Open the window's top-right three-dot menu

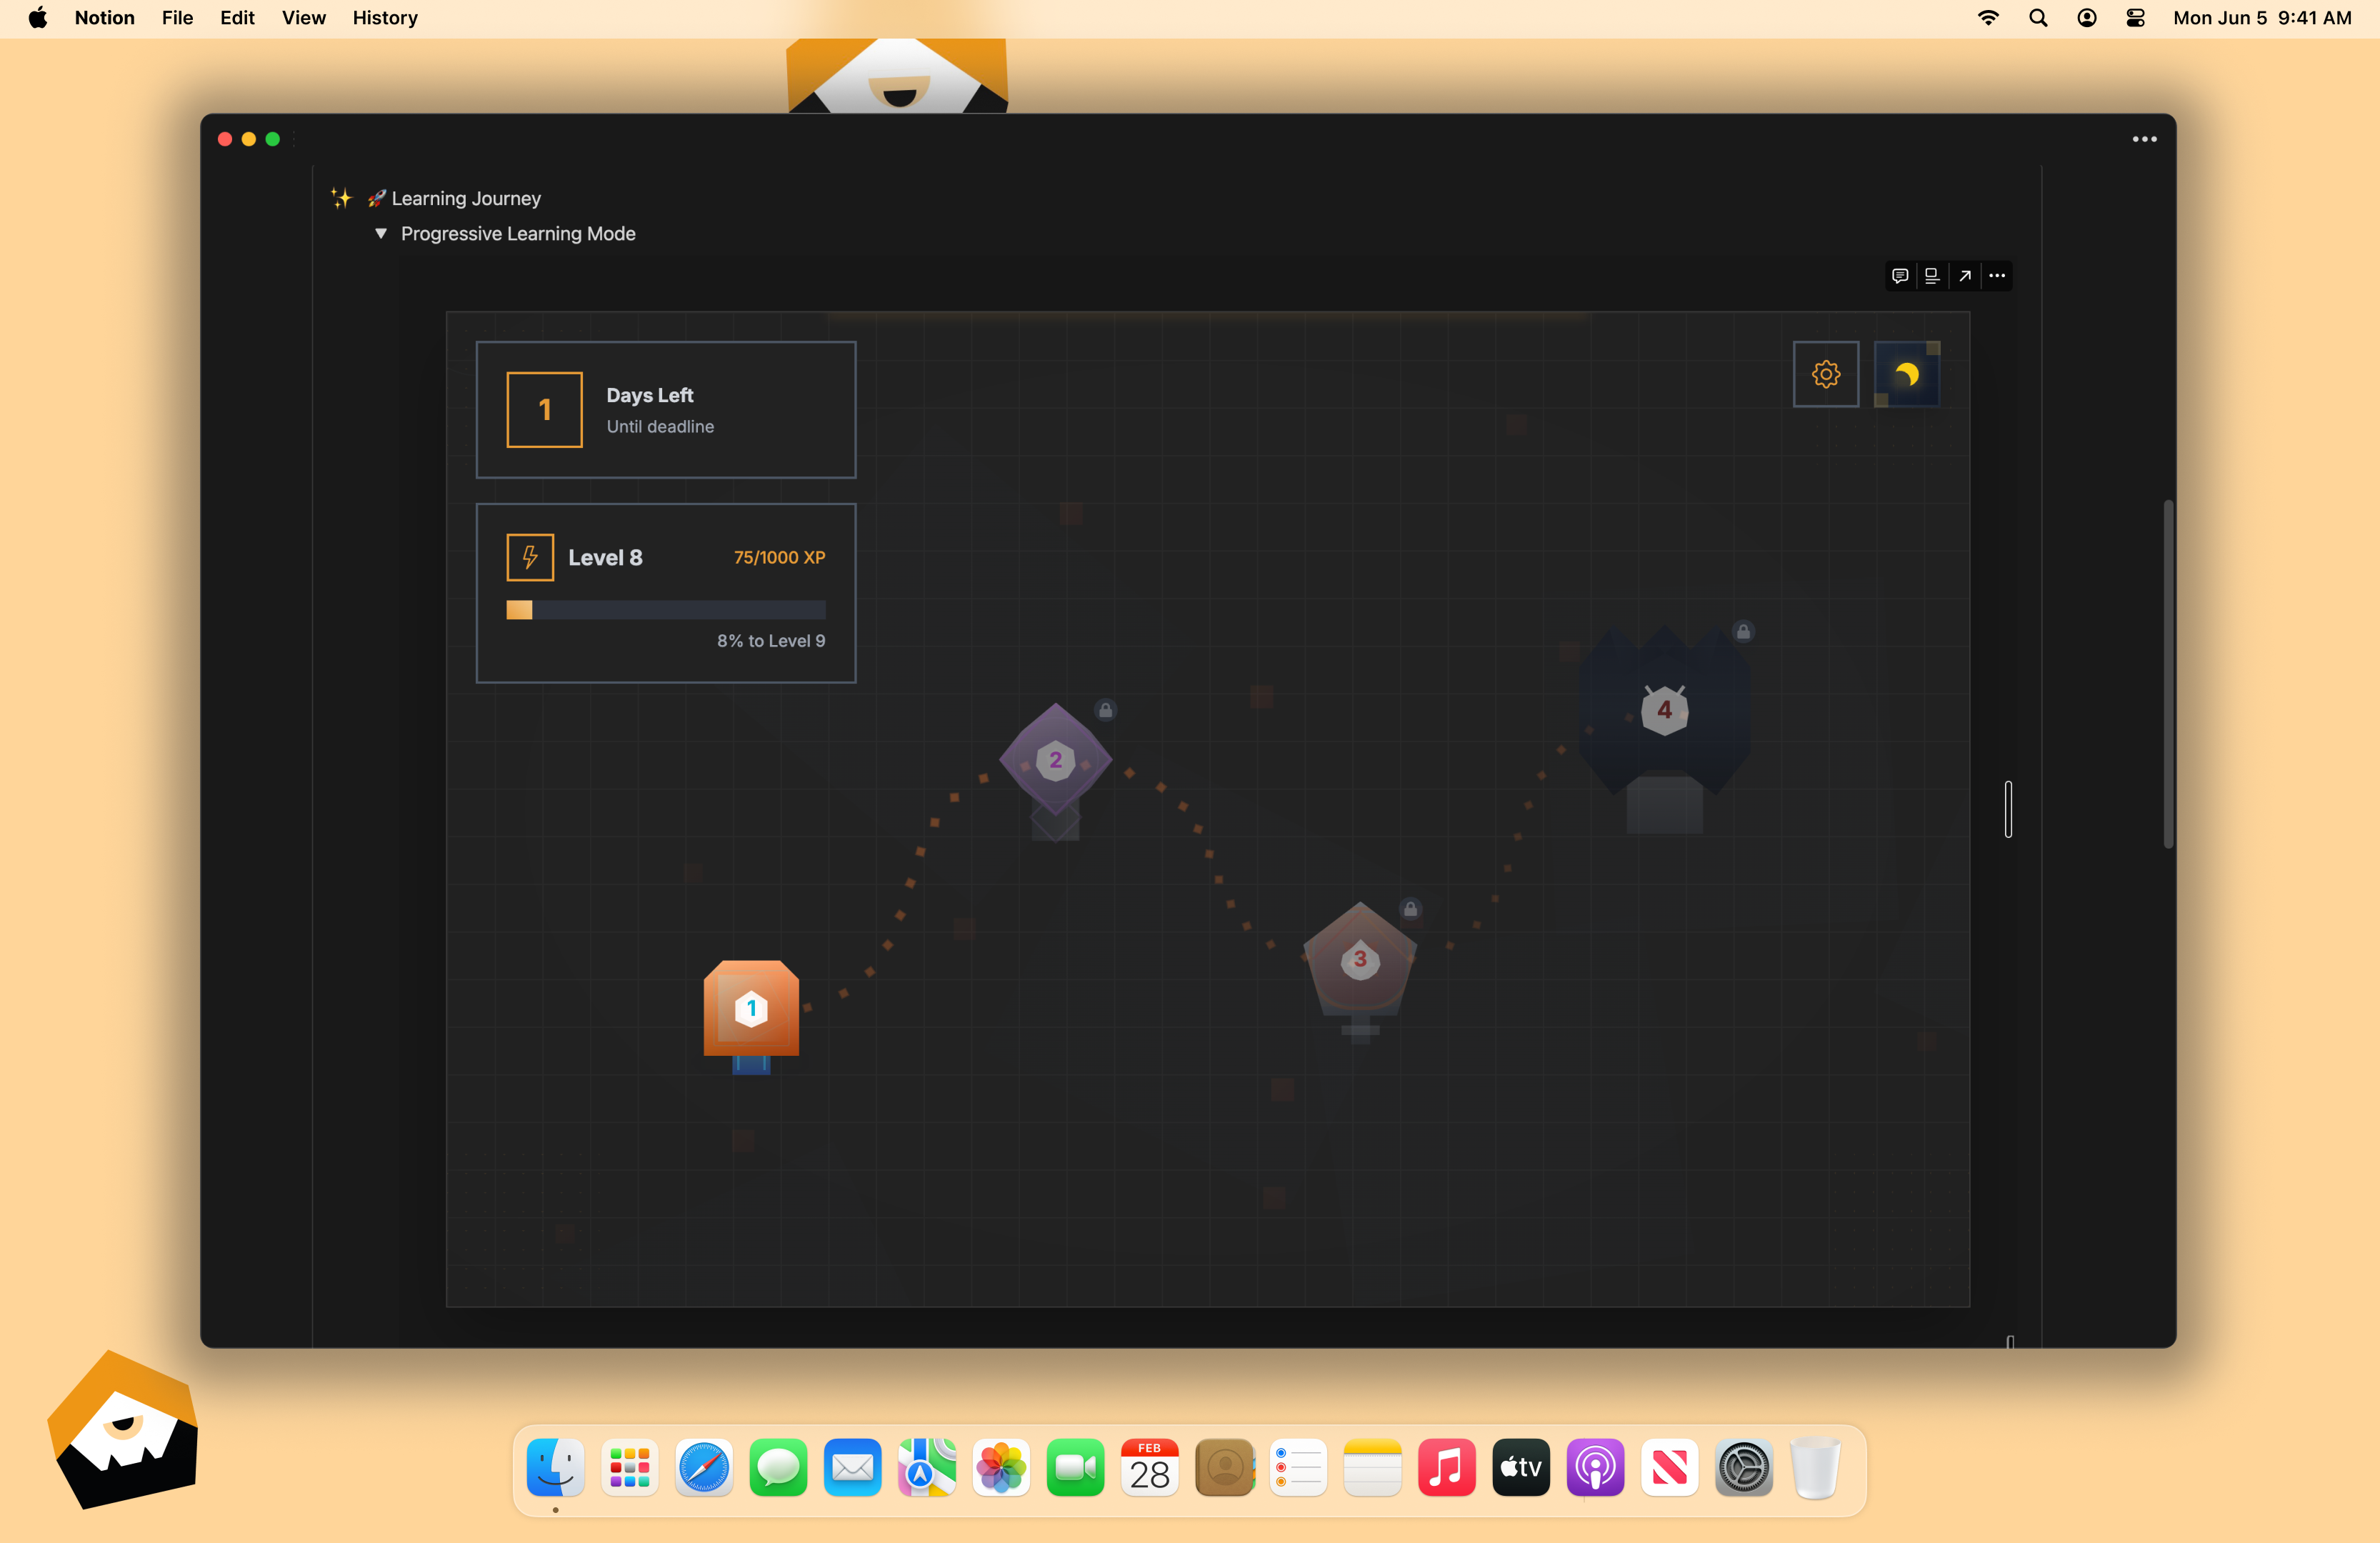click(2144, 139)
